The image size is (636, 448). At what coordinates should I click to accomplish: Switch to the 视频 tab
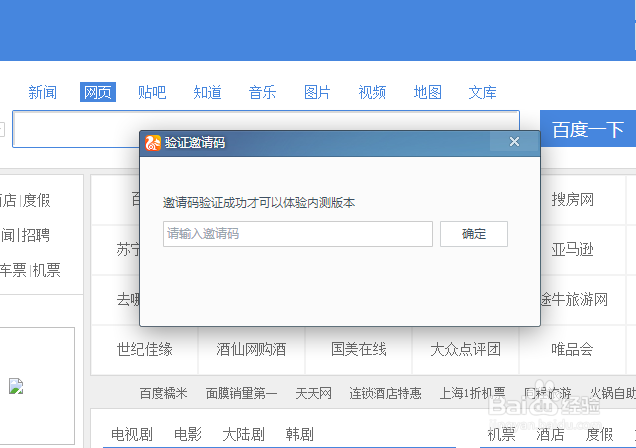pyautogui.click(x=372, y=92)
